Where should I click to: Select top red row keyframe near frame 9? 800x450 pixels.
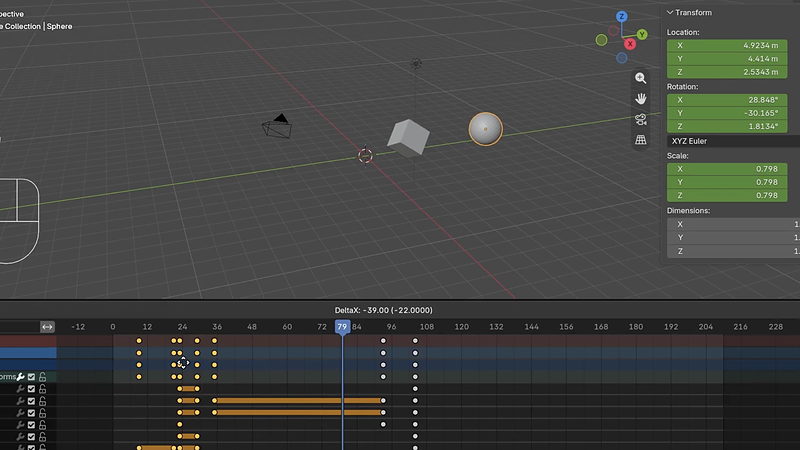139,341
